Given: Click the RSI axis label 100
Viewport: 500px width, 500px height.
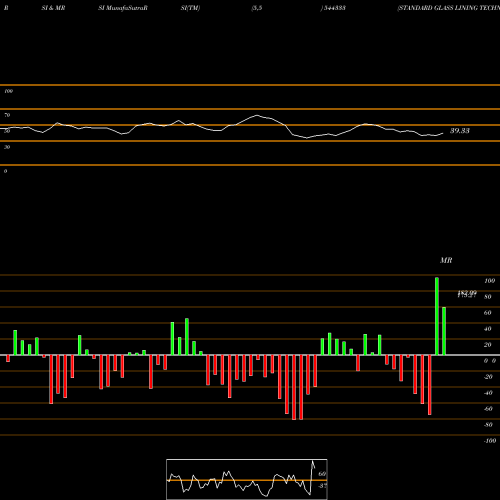Looking at the screenshot, I should tap(8, 91).
